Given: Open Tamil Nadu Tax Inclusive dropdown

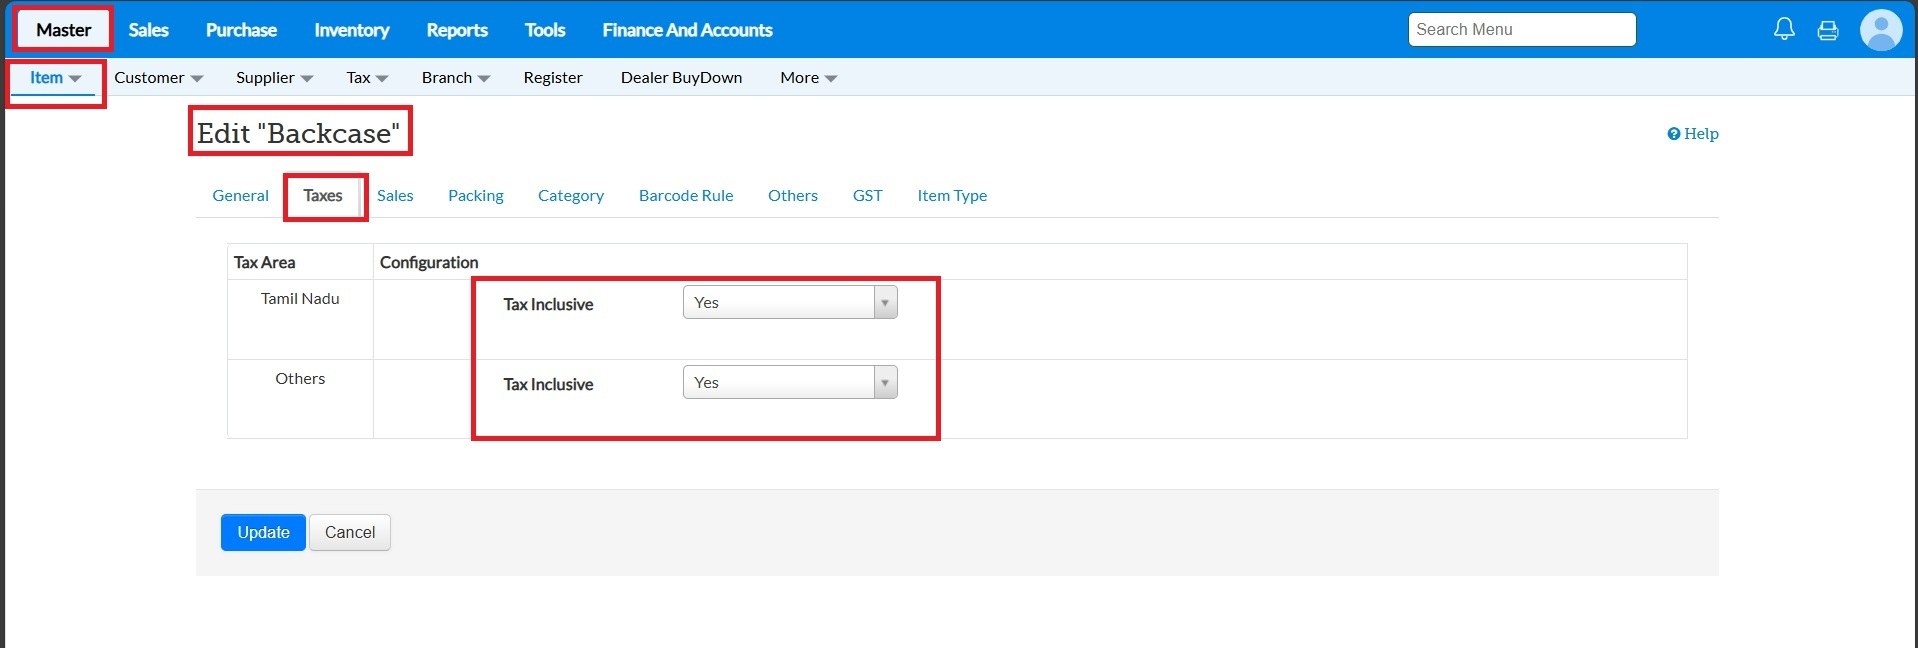Looking at the screenshot, I should tap(790, 302).
